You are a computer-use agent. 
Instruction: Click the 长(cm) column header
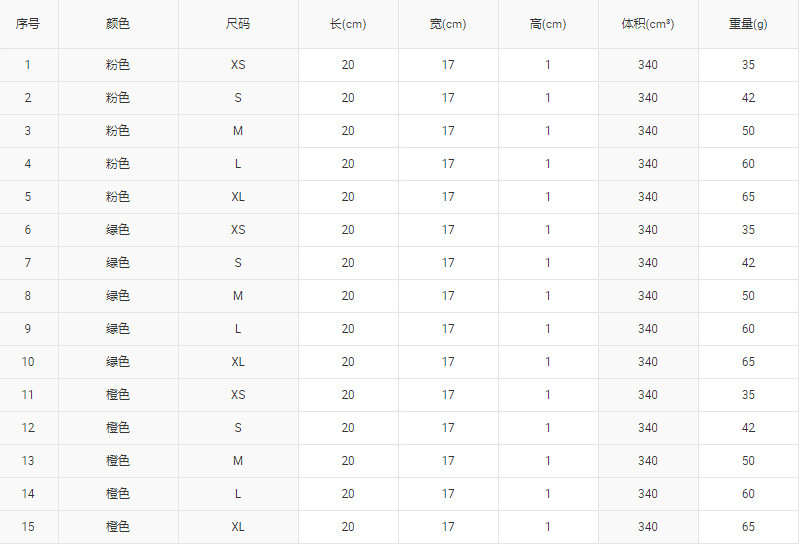348,24
